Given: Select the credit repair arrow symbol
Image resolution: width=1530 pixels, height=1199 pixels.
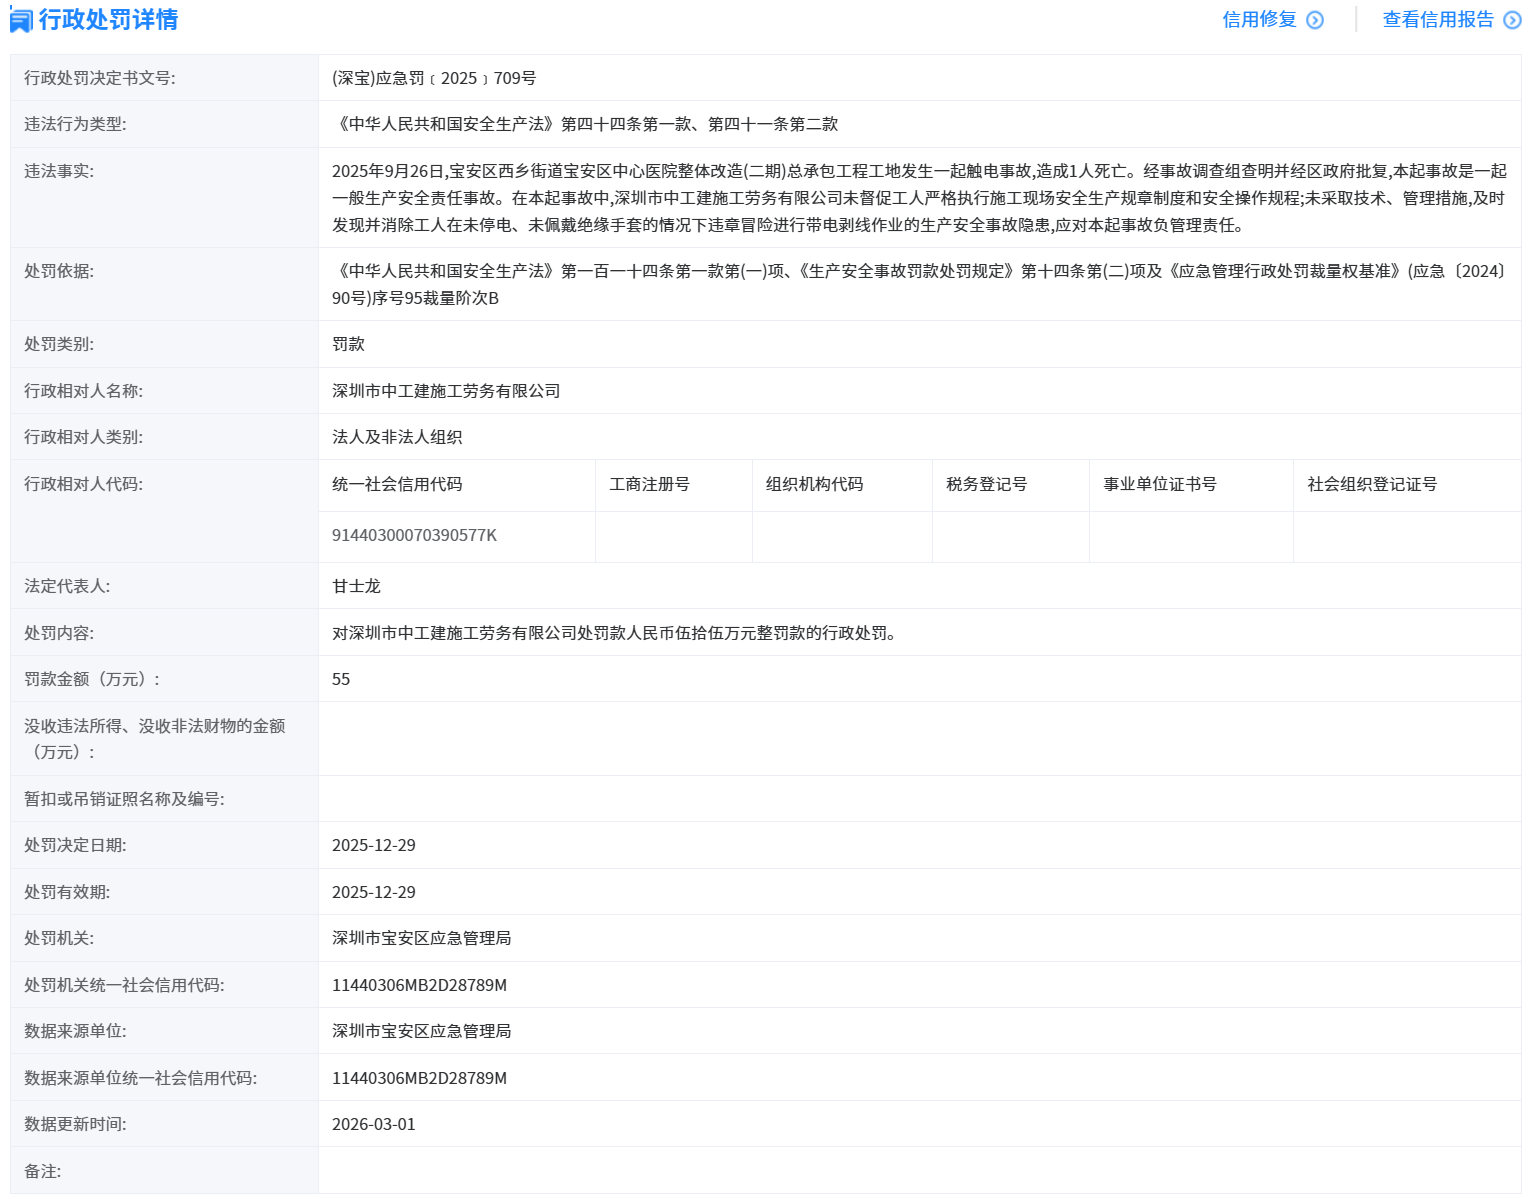Looking at the screenshot, I should point(1315,19).
